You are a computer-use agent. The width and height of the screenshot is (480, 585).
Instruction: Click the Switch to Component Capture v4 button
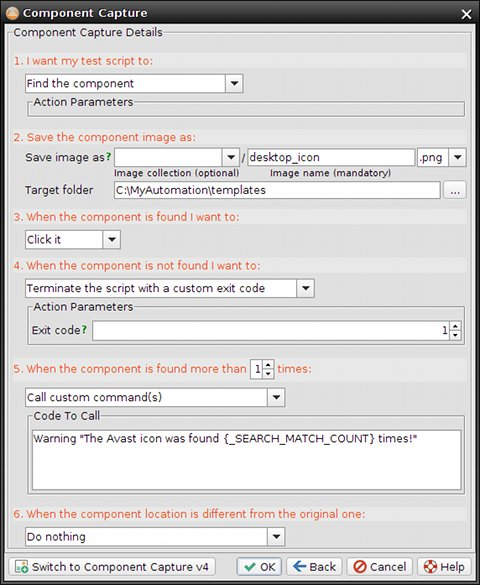pos(112,567)
